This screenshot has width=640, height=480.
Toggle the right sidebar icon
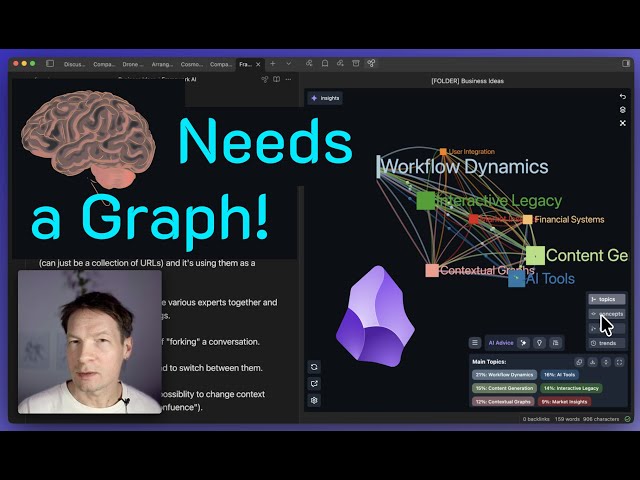(x=626, y=63)
